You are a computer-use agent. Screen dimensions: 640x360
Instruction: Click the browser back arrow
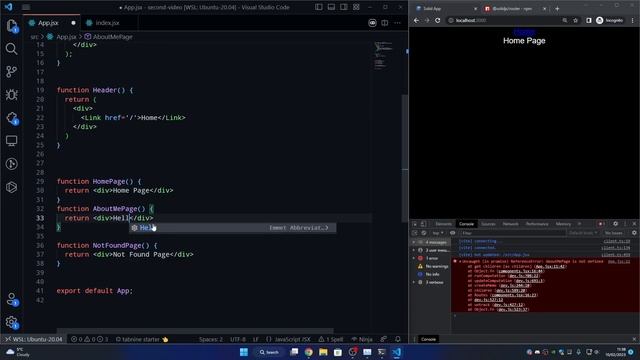point(416,20)
